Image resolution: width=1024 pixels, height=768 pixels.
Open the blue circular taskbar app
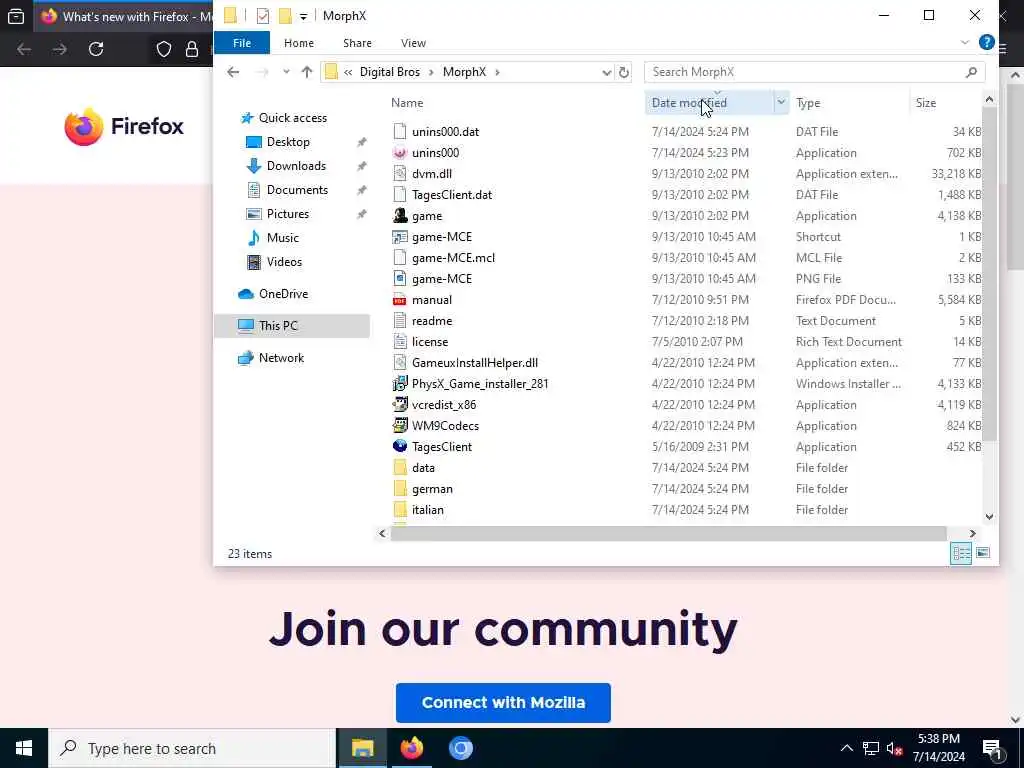click(460, 748)
